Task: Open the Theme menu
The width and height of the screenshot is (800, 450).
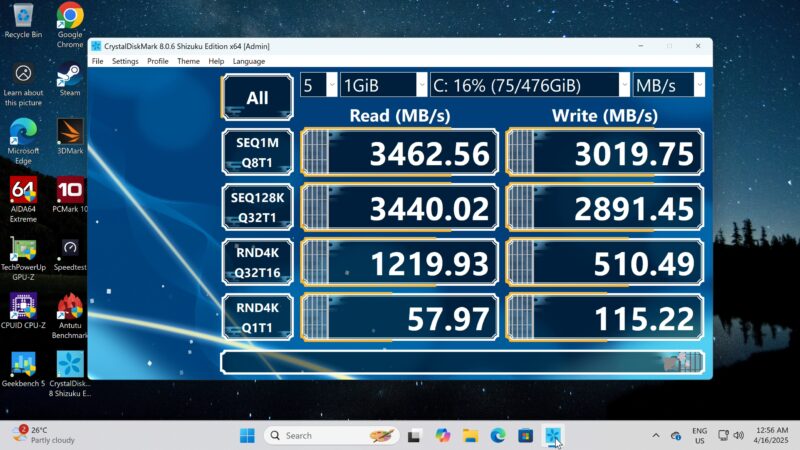Action: (188, 61)
